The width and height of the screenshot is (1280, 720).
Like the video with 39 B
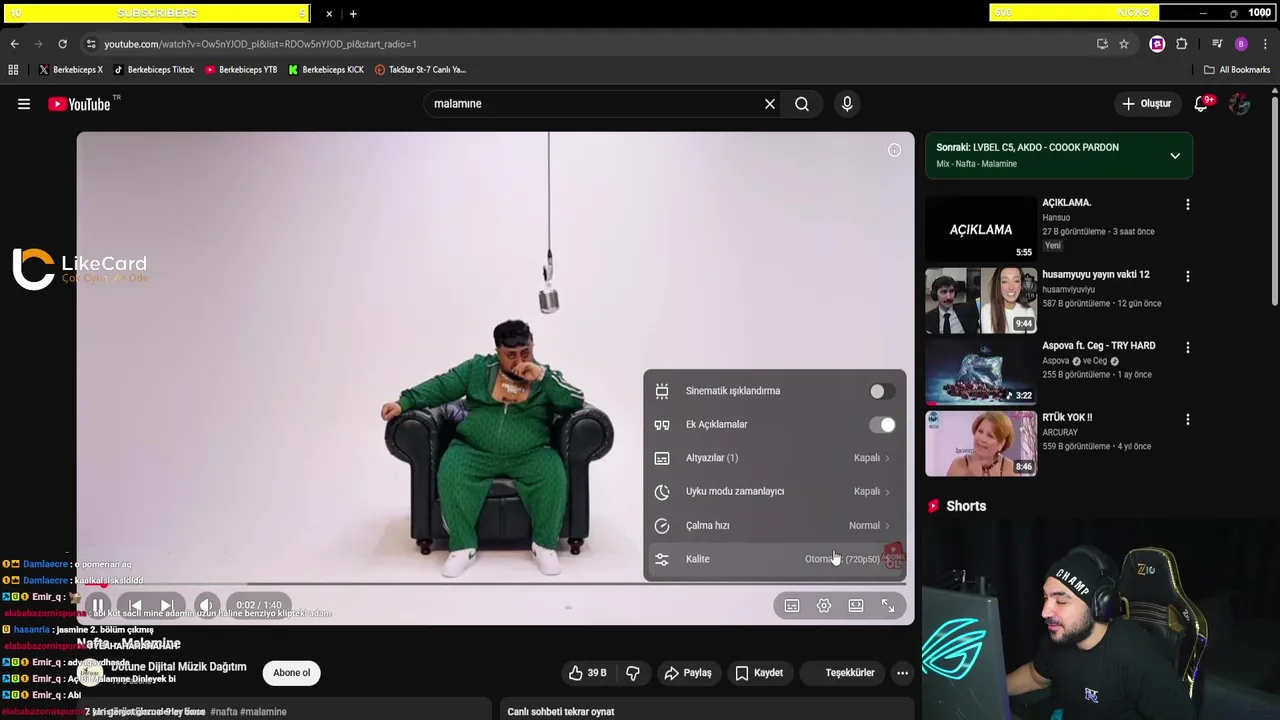point(587,673)
